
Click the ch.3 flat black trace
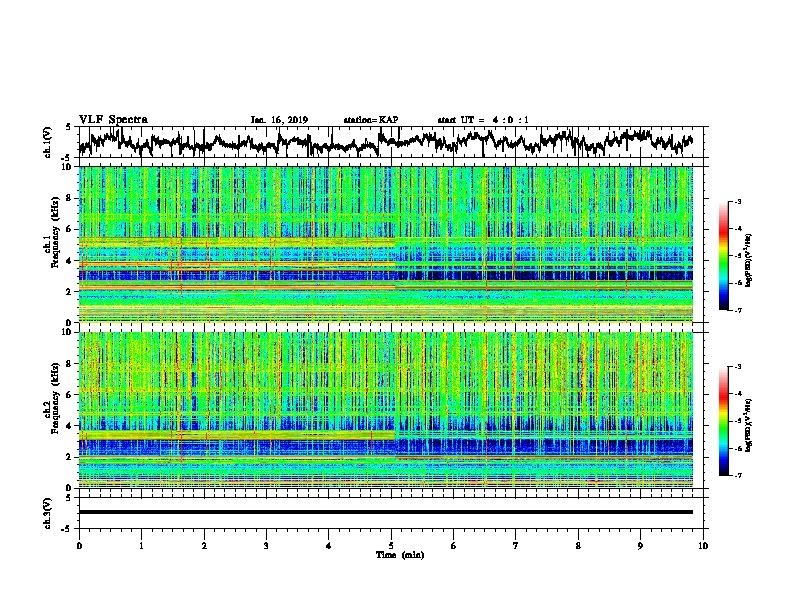386,512
